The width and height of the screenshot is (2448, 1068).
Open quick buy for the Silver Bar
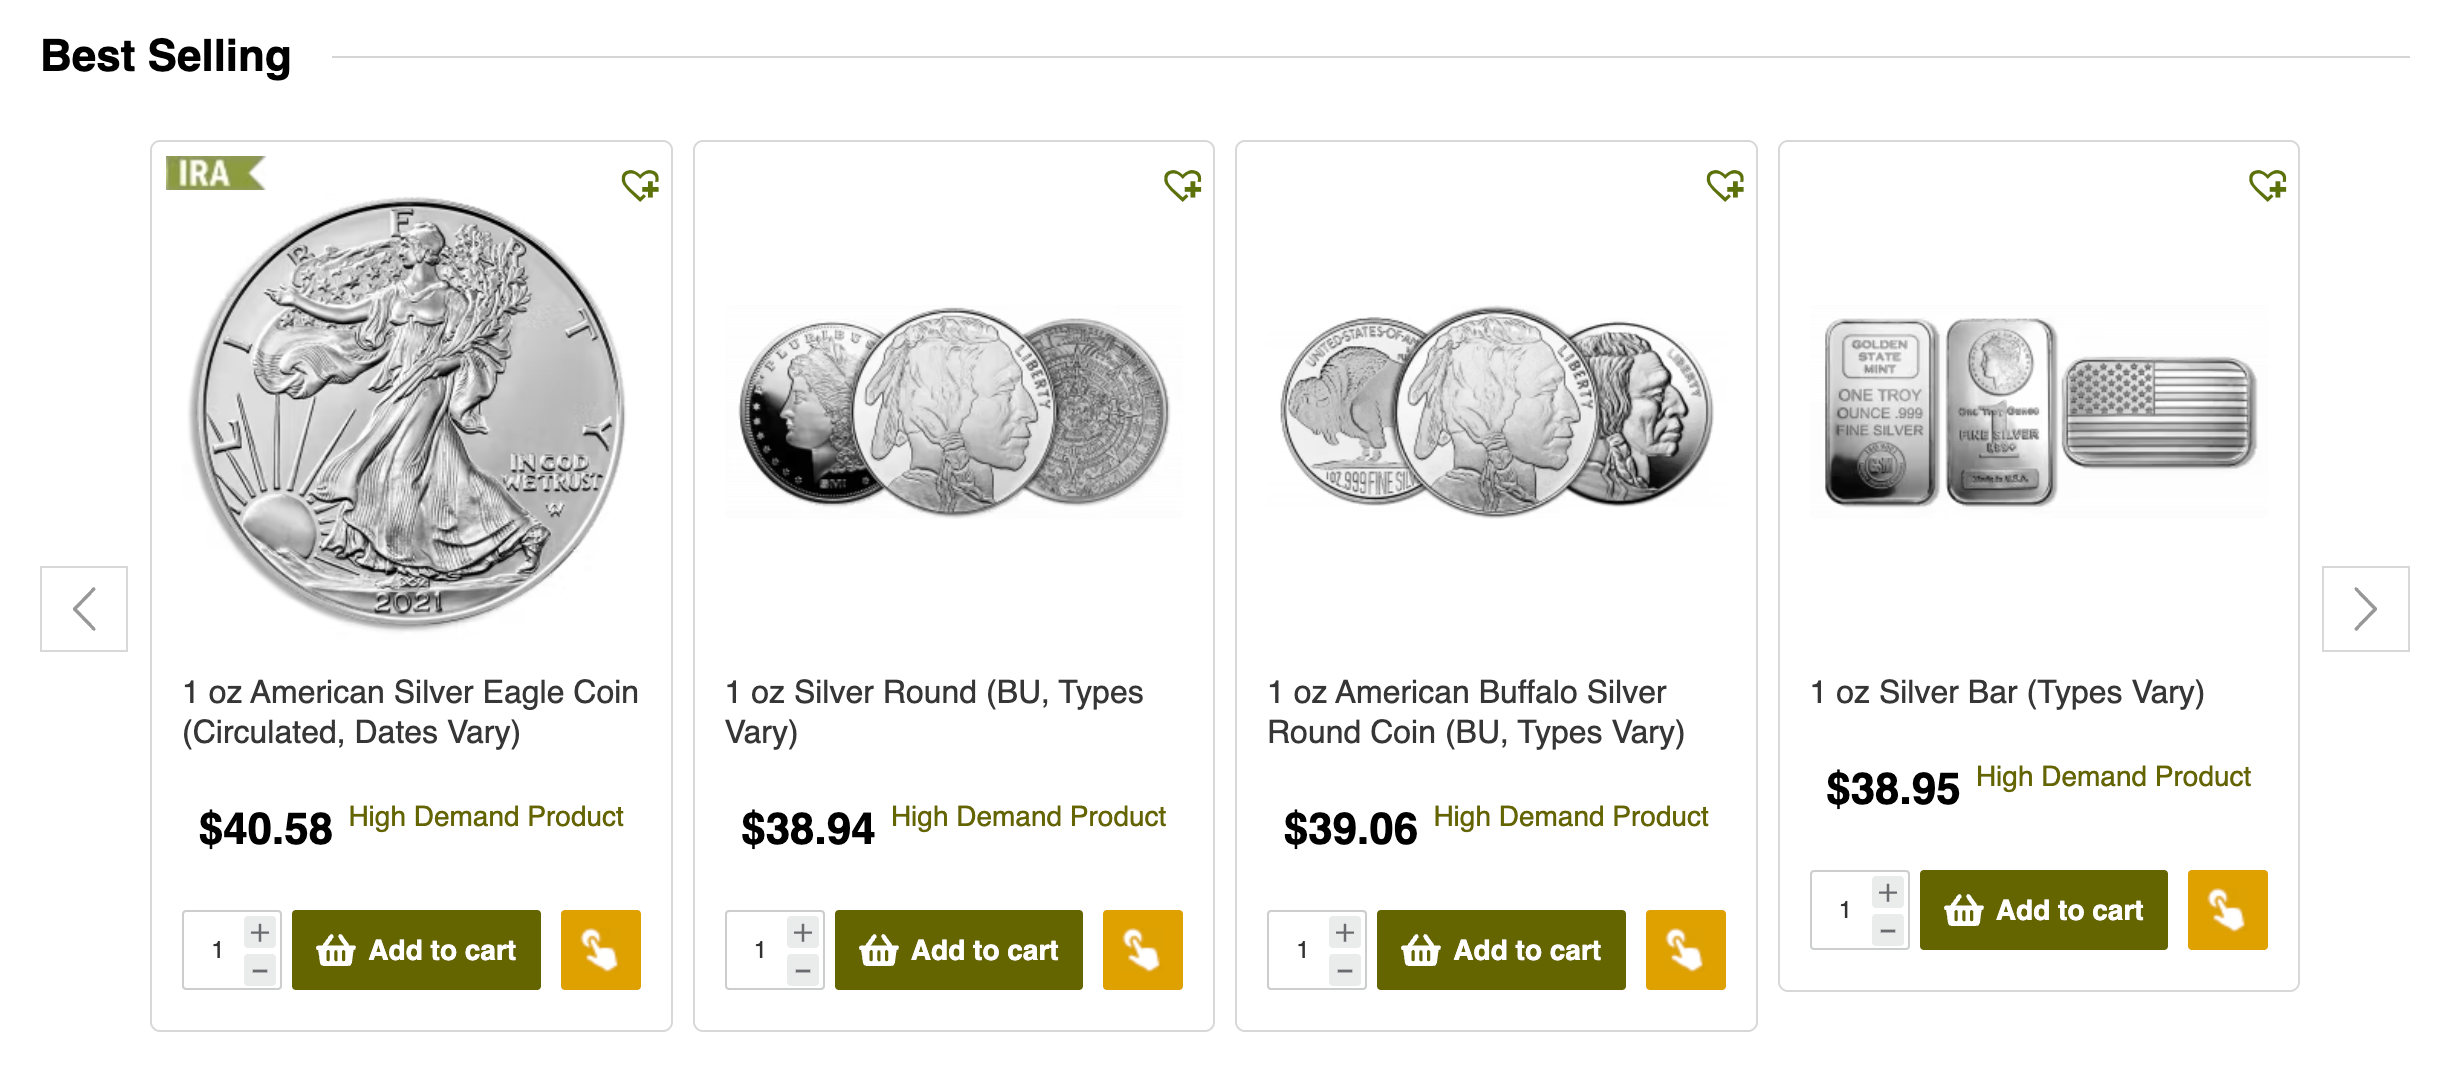pyautogui.click(x=2227, y=909)
